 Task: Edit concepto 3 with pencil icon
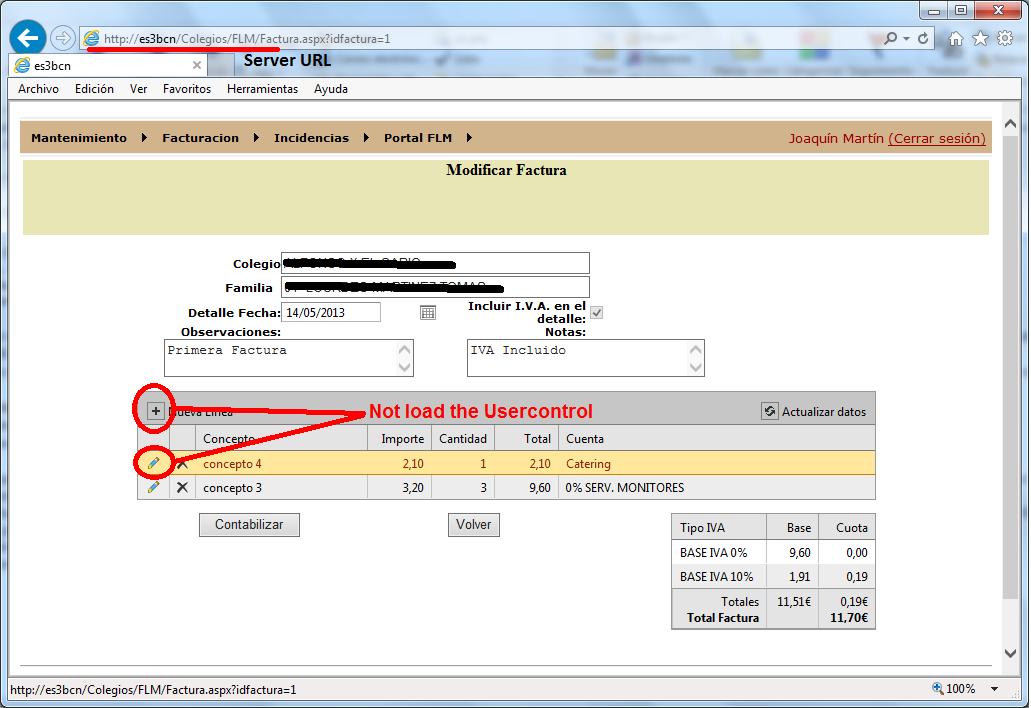coord(153,487)
